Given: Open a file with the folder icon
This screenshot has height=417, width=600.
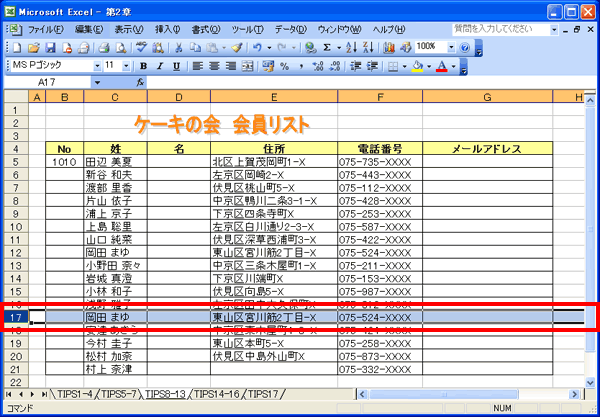Looking at the screenshot, I should [x=34, y=47].
